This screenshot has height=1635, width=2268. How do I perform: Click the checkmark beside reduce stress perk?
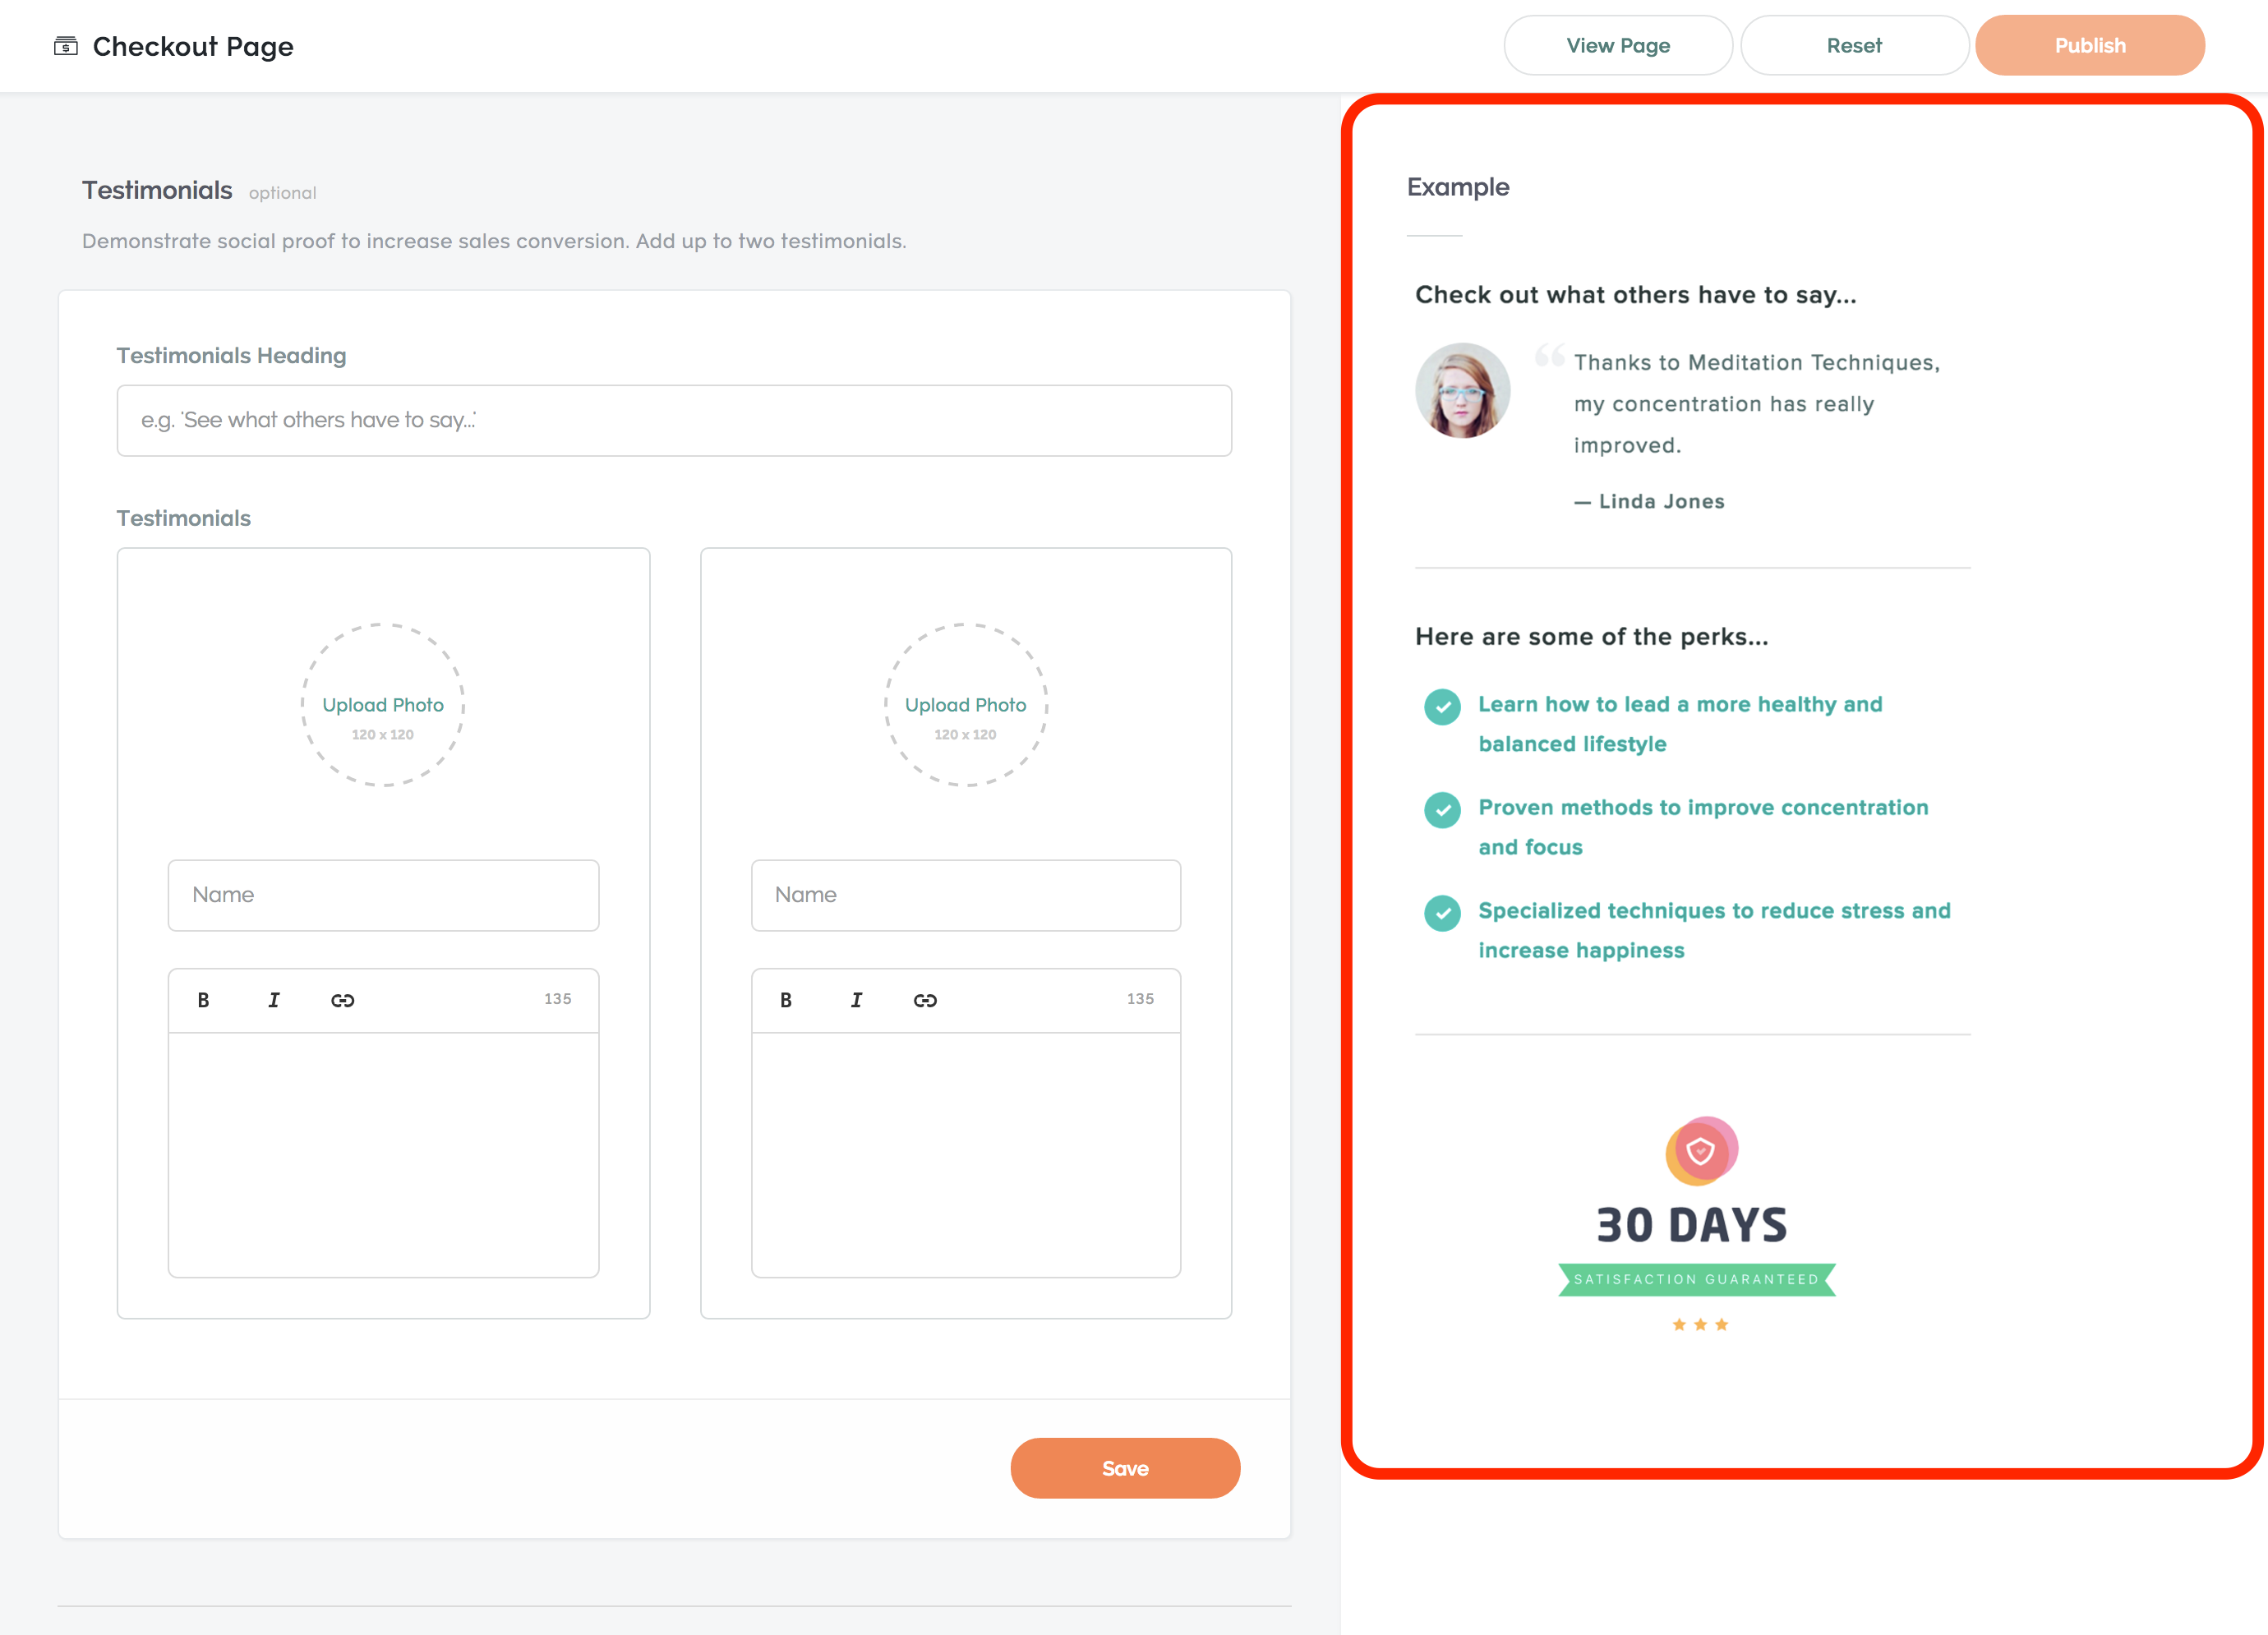pyautogui.click(x=1442, y=913)
